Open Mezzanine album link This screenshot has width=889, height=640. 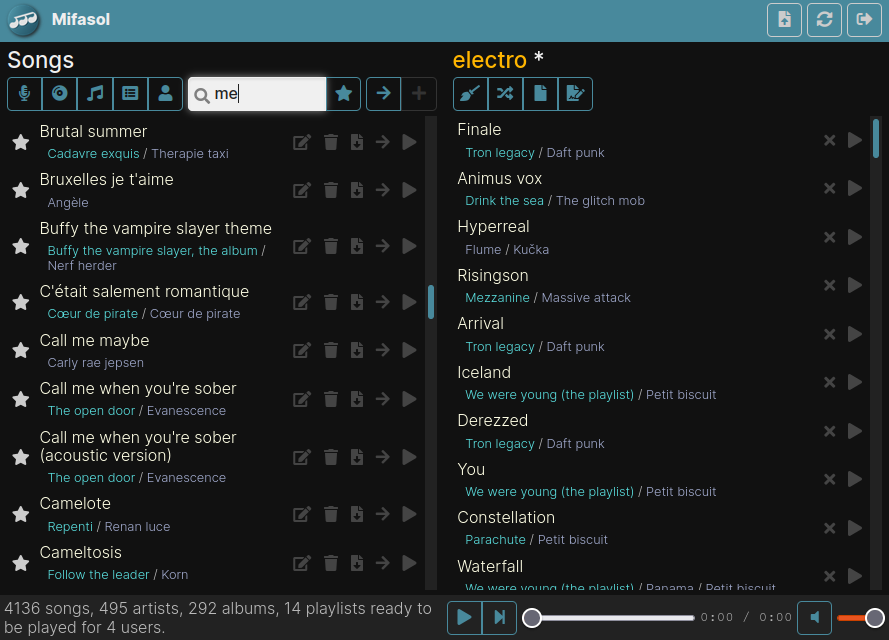497,298
